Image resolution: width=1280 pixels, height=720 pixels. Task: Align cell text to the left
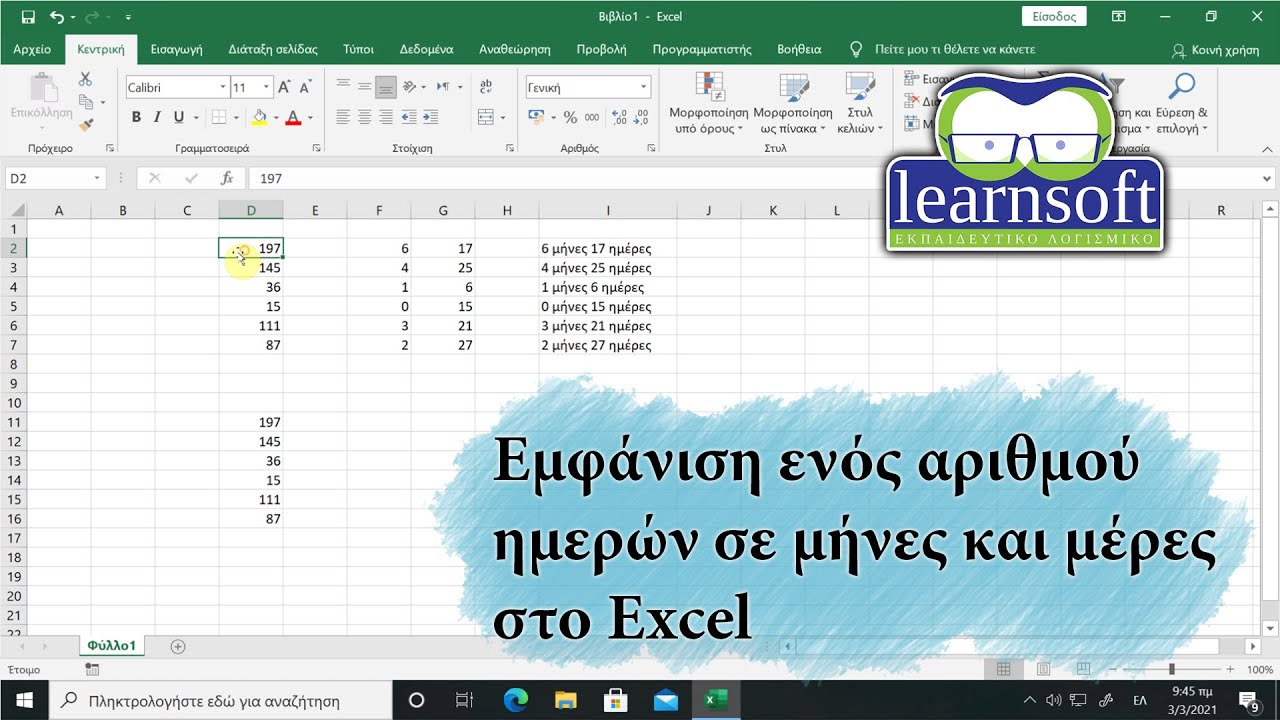click(x=343, y=117)
